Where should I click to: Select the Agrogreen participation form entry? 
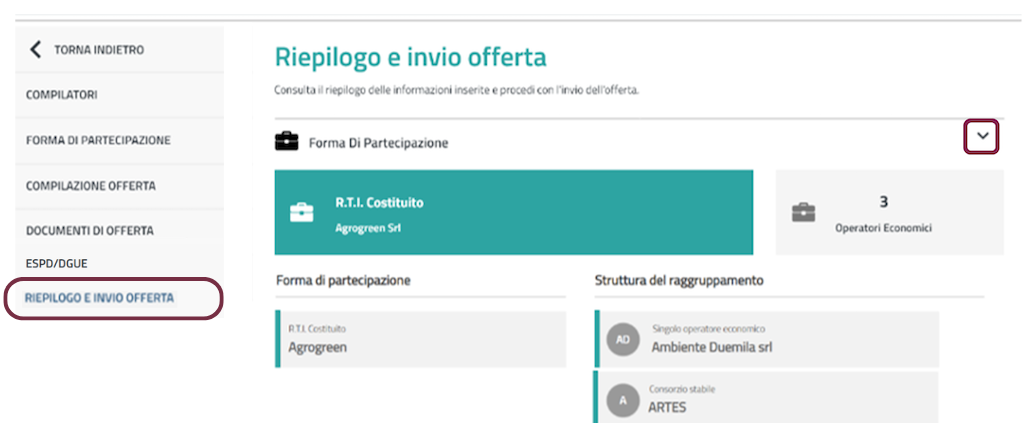click(420, 340)
